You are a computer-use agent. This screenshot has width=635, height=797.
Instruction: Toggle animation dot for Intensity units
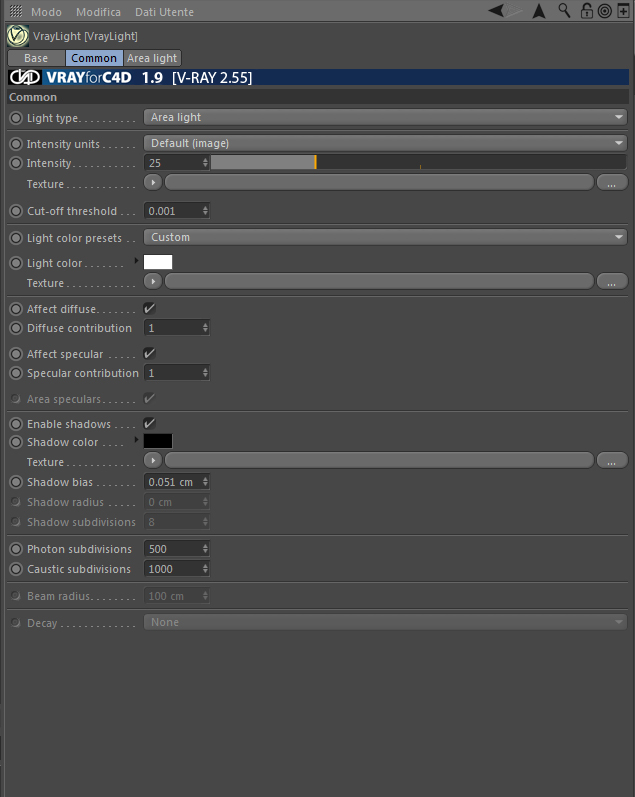(16, 144)
